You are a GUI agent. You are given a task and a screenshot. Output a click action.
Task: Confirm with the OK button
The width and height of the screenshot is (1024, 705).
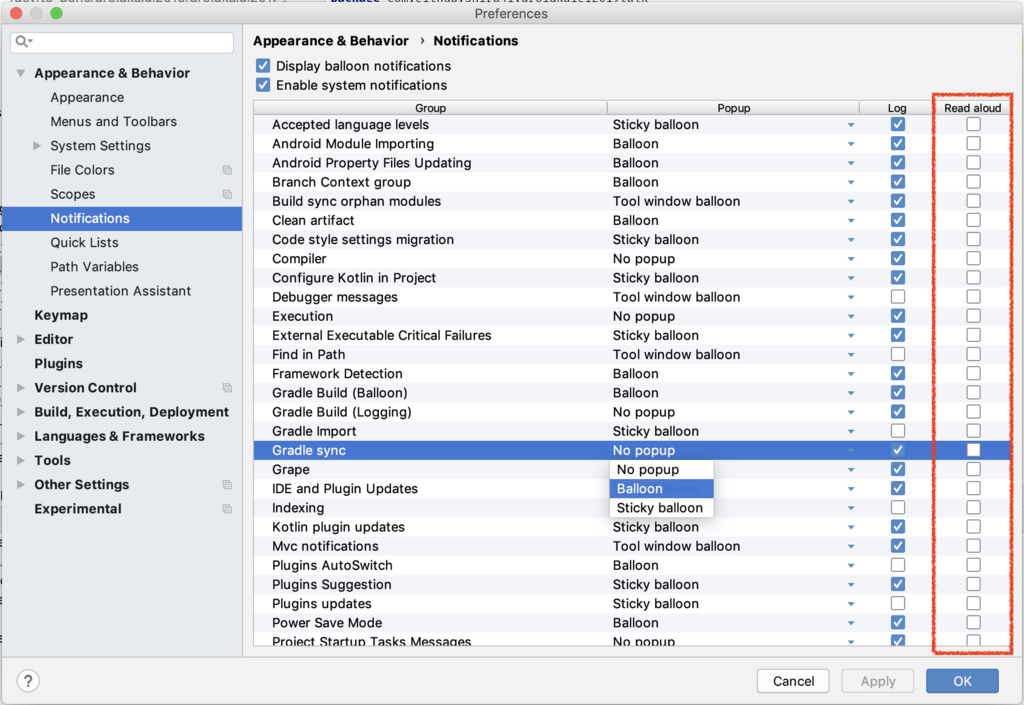962,681
